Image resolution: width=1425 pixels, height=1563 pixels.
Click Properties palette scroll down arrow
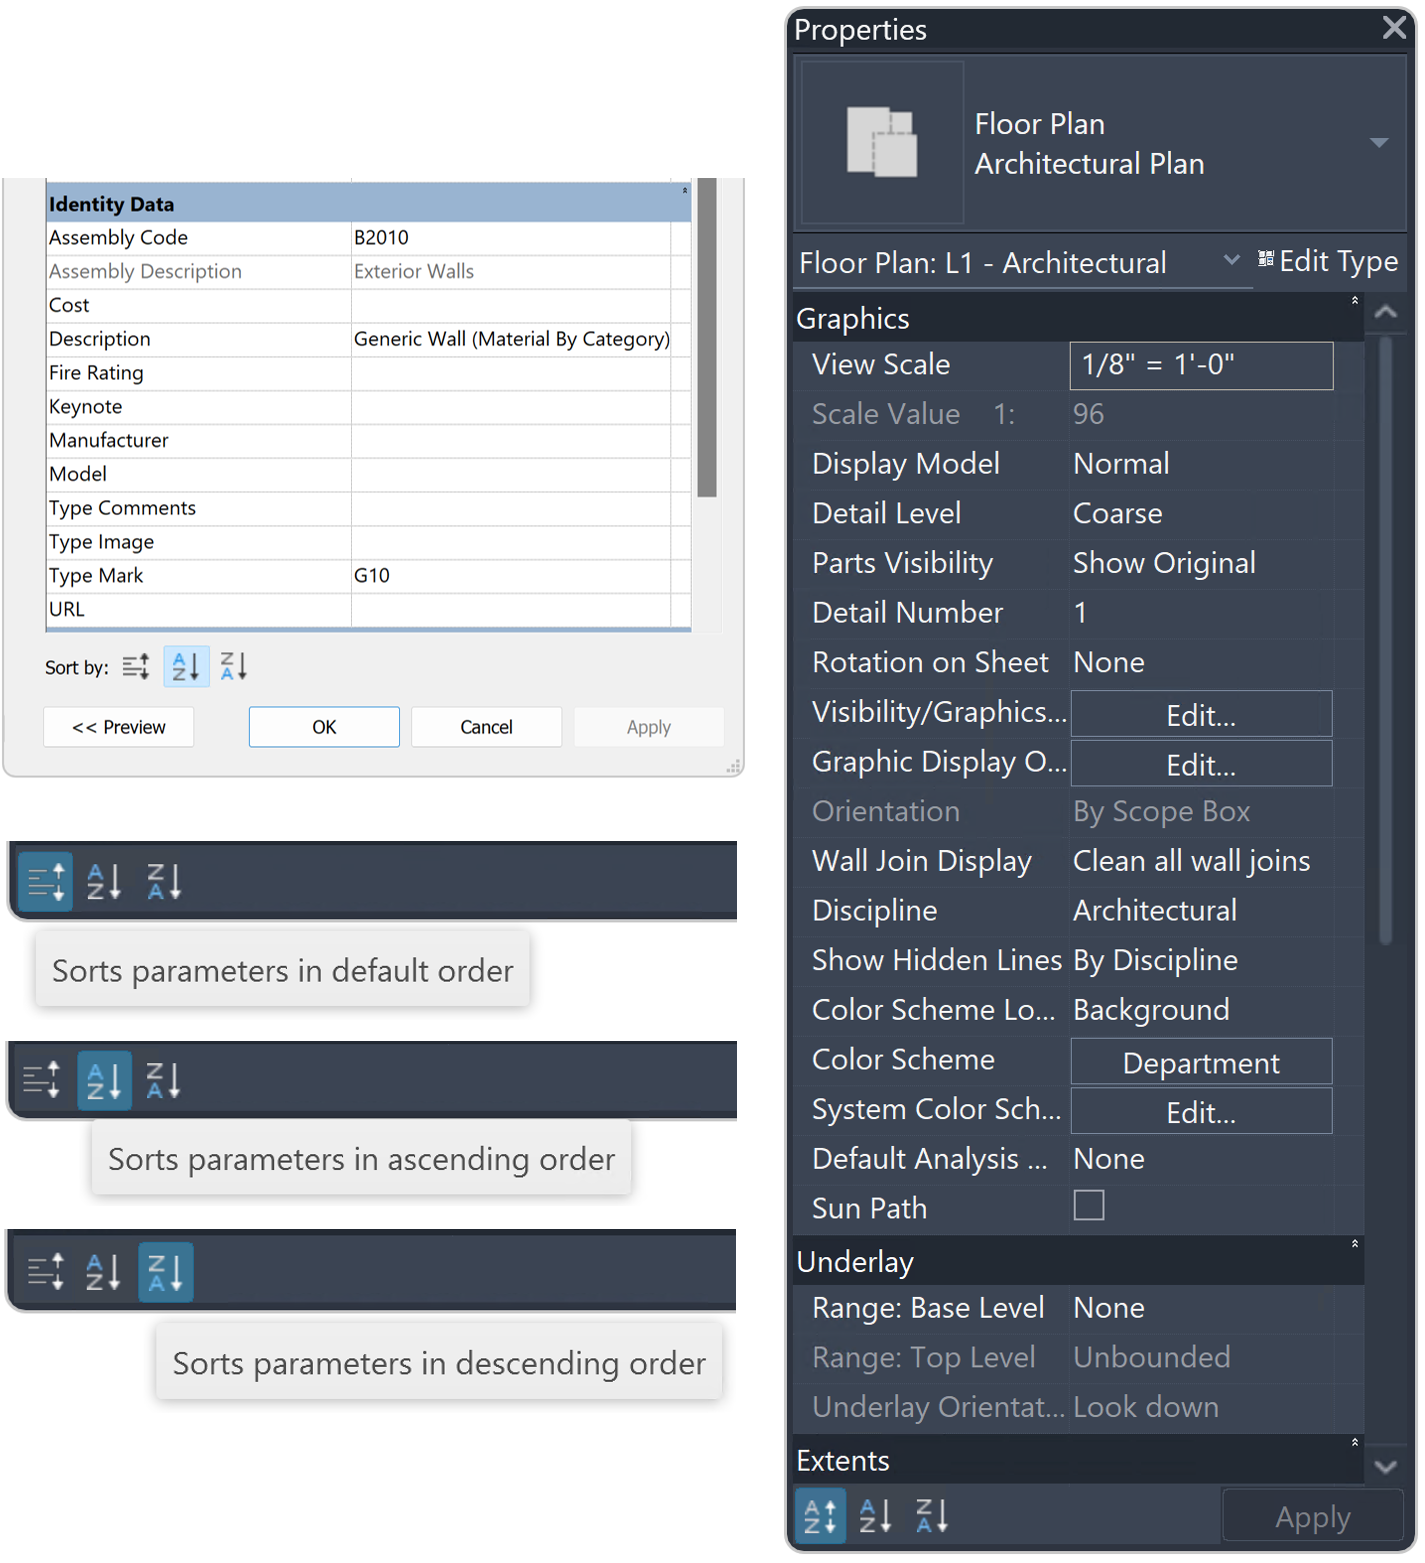pos(1386,1467)
